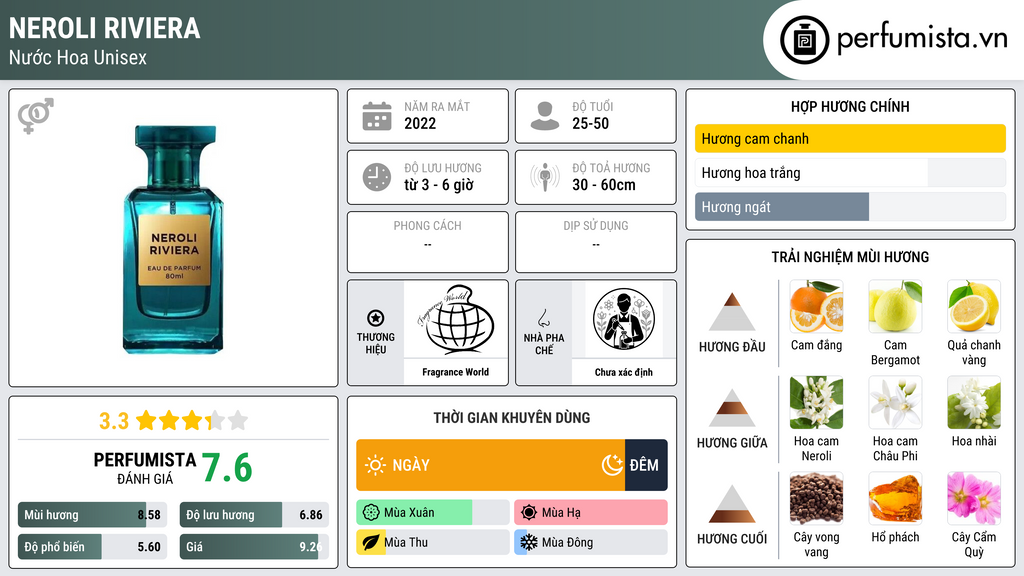Click the unisex gender symbol icon
Image resolution: width=1024 pixels, height=576 pixels.
35,116
